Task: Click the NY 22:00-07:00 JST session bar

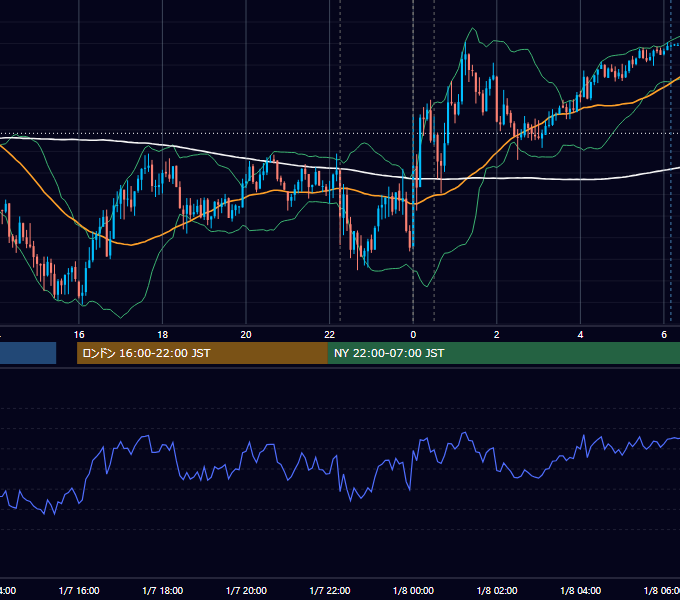Action: coord(503,353)
